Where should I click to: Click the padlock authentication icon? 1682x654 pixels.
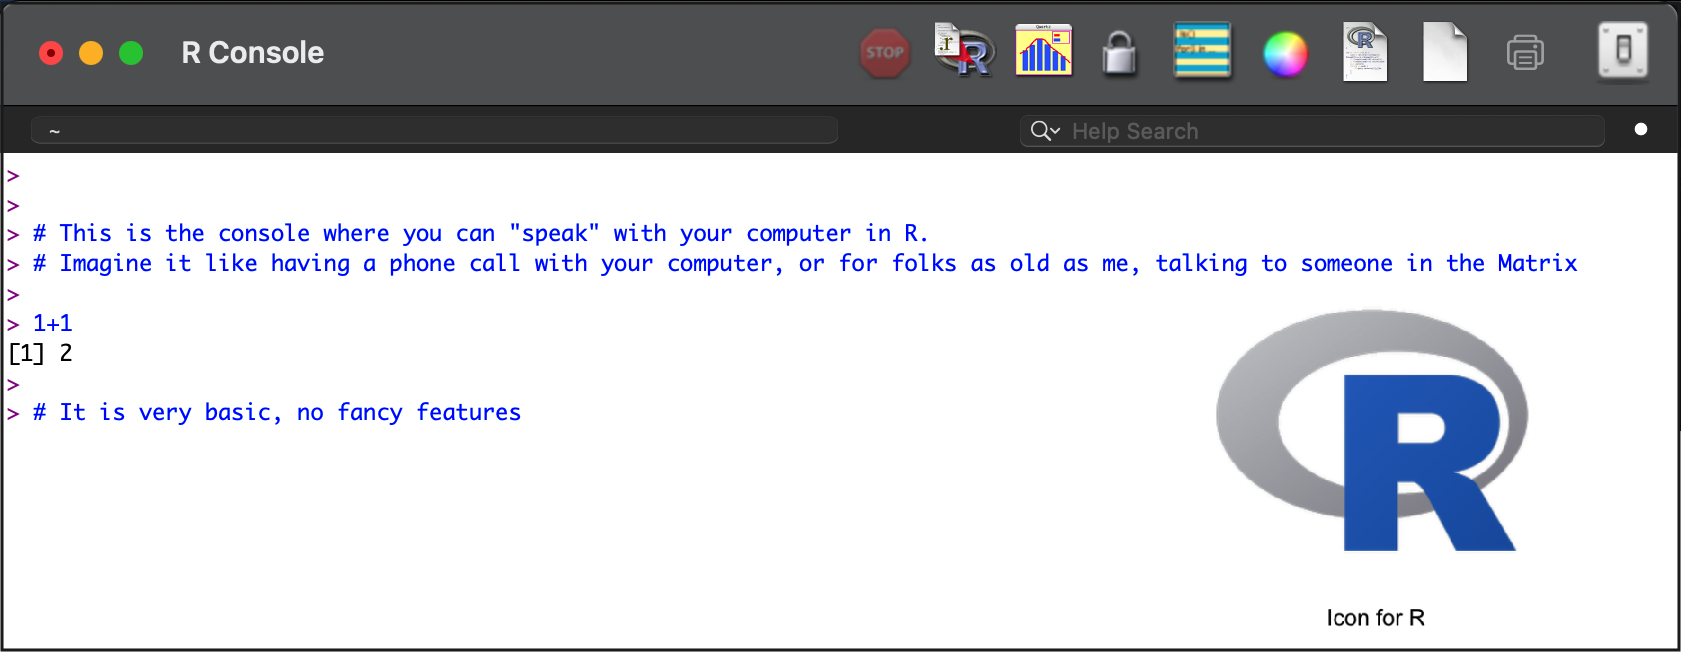tap(1119, 53)
